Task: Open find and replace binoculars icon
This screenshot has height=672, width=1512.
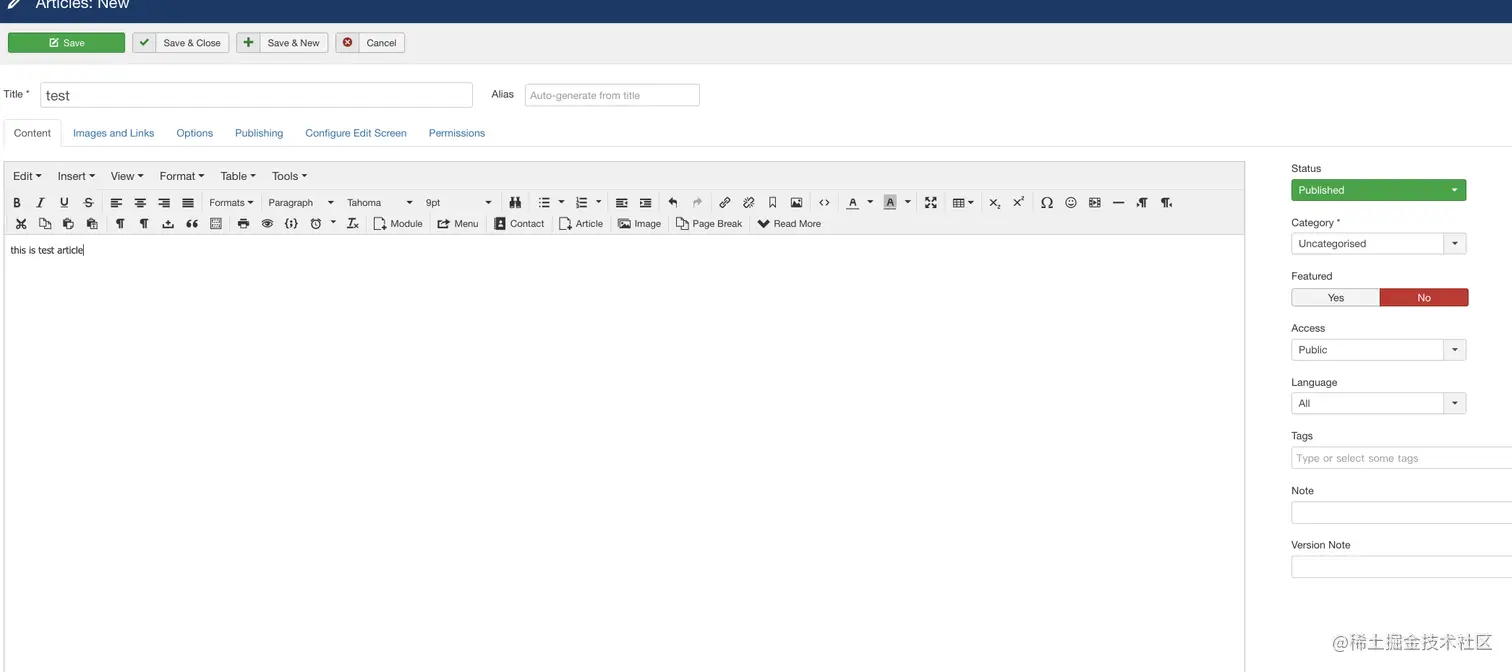Action: [x=516, y=203]
